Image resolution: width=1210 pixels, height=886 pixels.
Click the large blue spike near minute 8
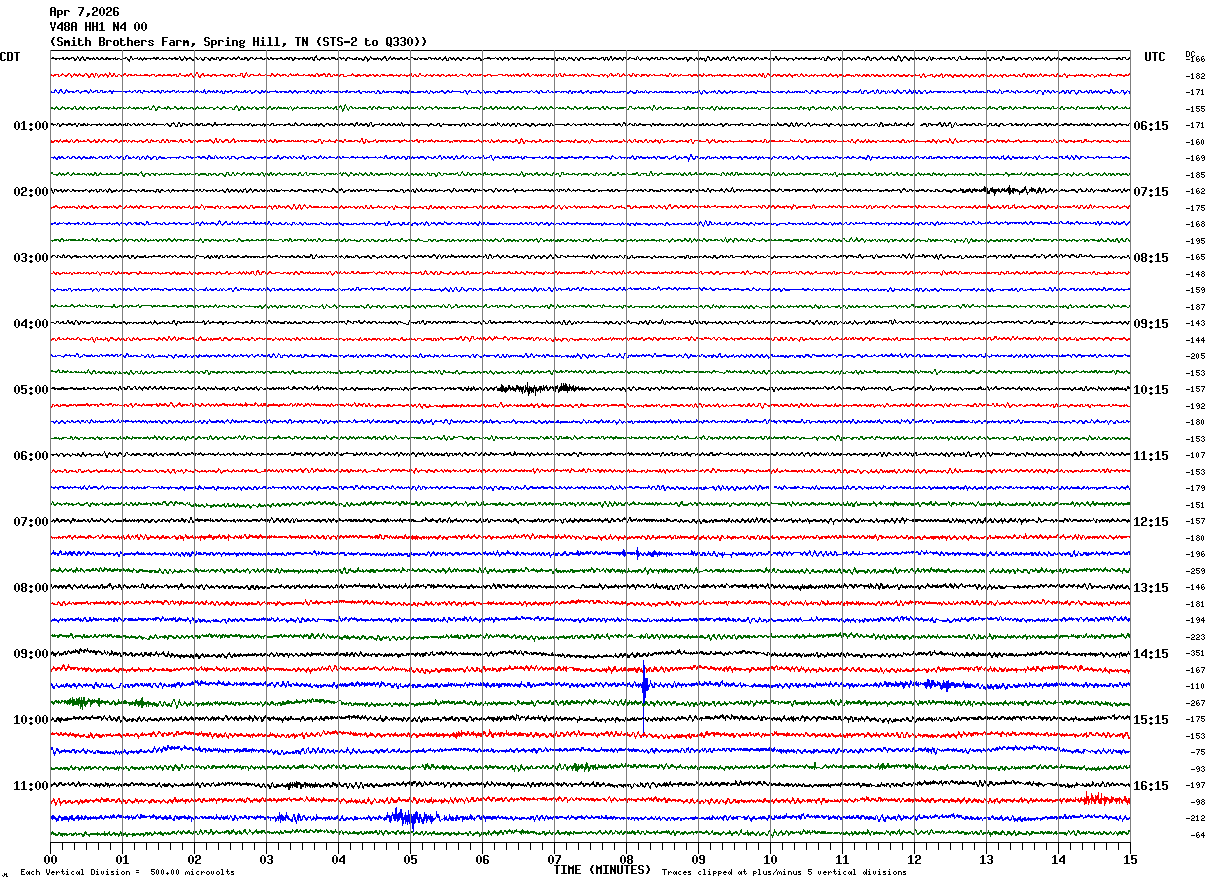[x=645, y=685]
